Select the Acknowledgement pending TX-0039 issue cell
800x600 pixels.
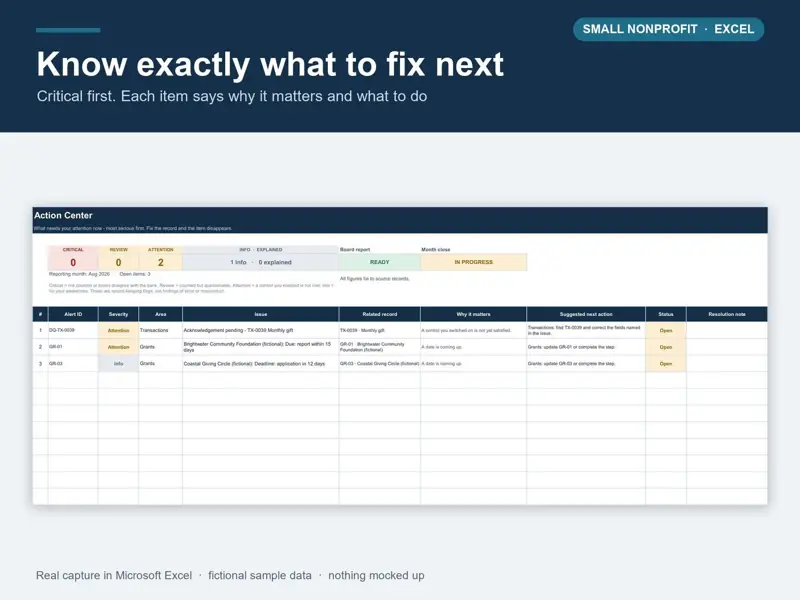pos(261,330)
